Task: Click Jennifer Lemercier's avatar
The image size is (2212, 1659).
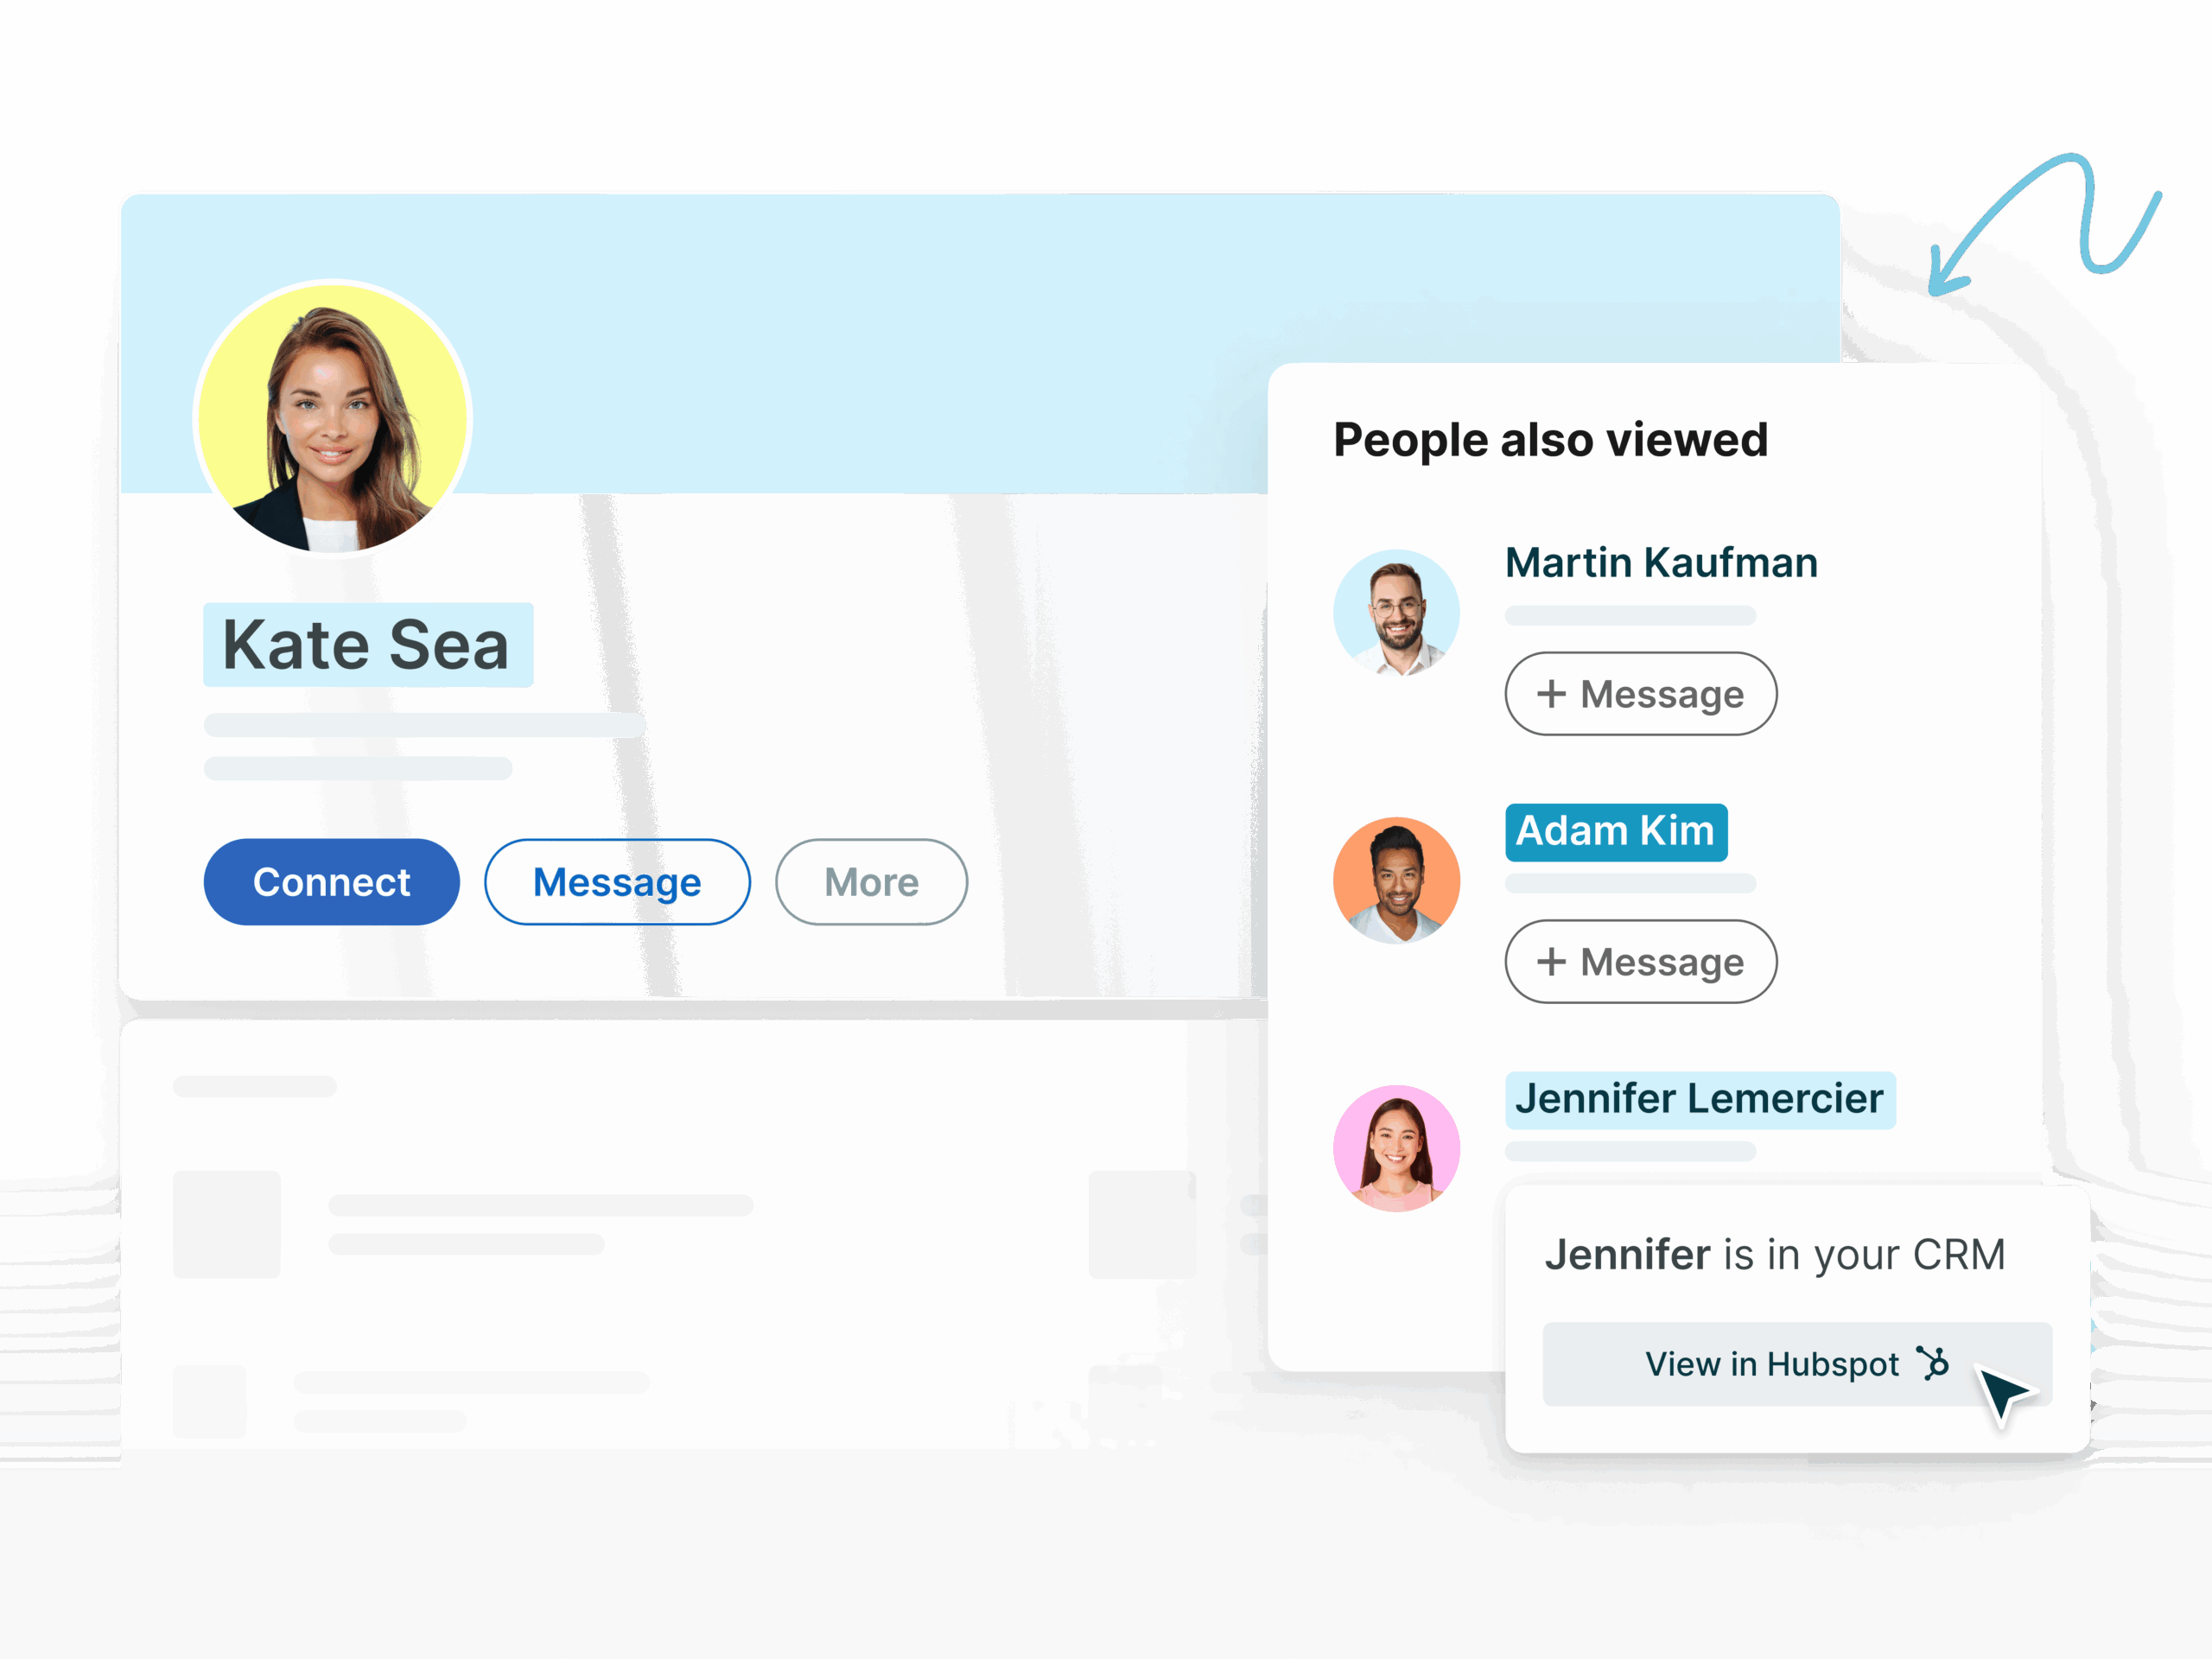Action: (1396, 1148)
